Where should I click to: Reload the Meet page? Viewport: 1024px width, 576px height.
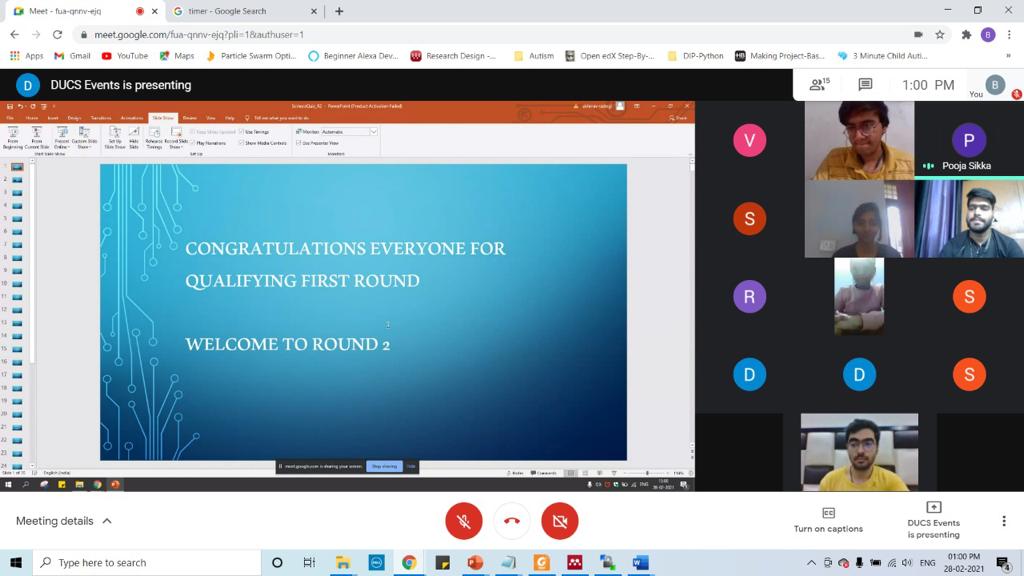point(57,34)
